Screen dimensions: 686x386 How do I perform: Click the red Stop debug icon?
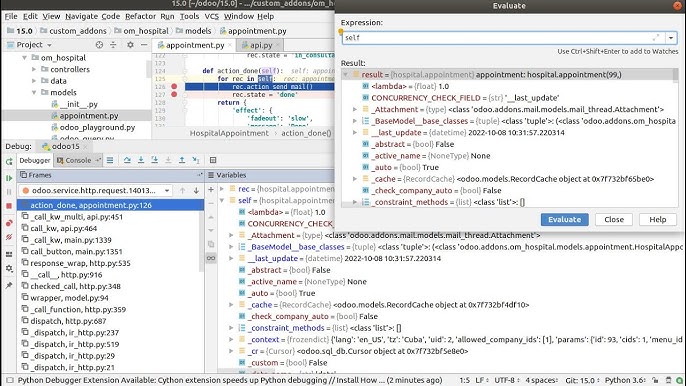pos(9,205)
